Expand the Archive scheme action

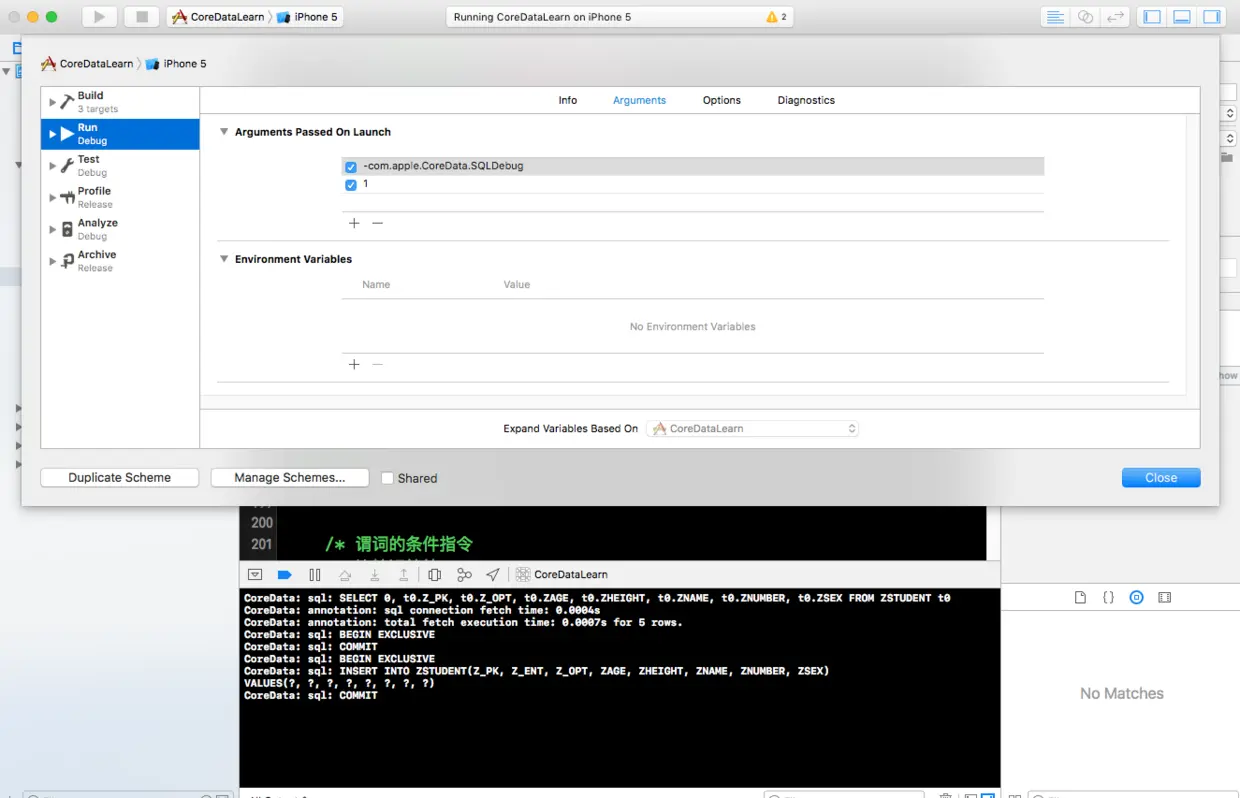coord(53,261)
